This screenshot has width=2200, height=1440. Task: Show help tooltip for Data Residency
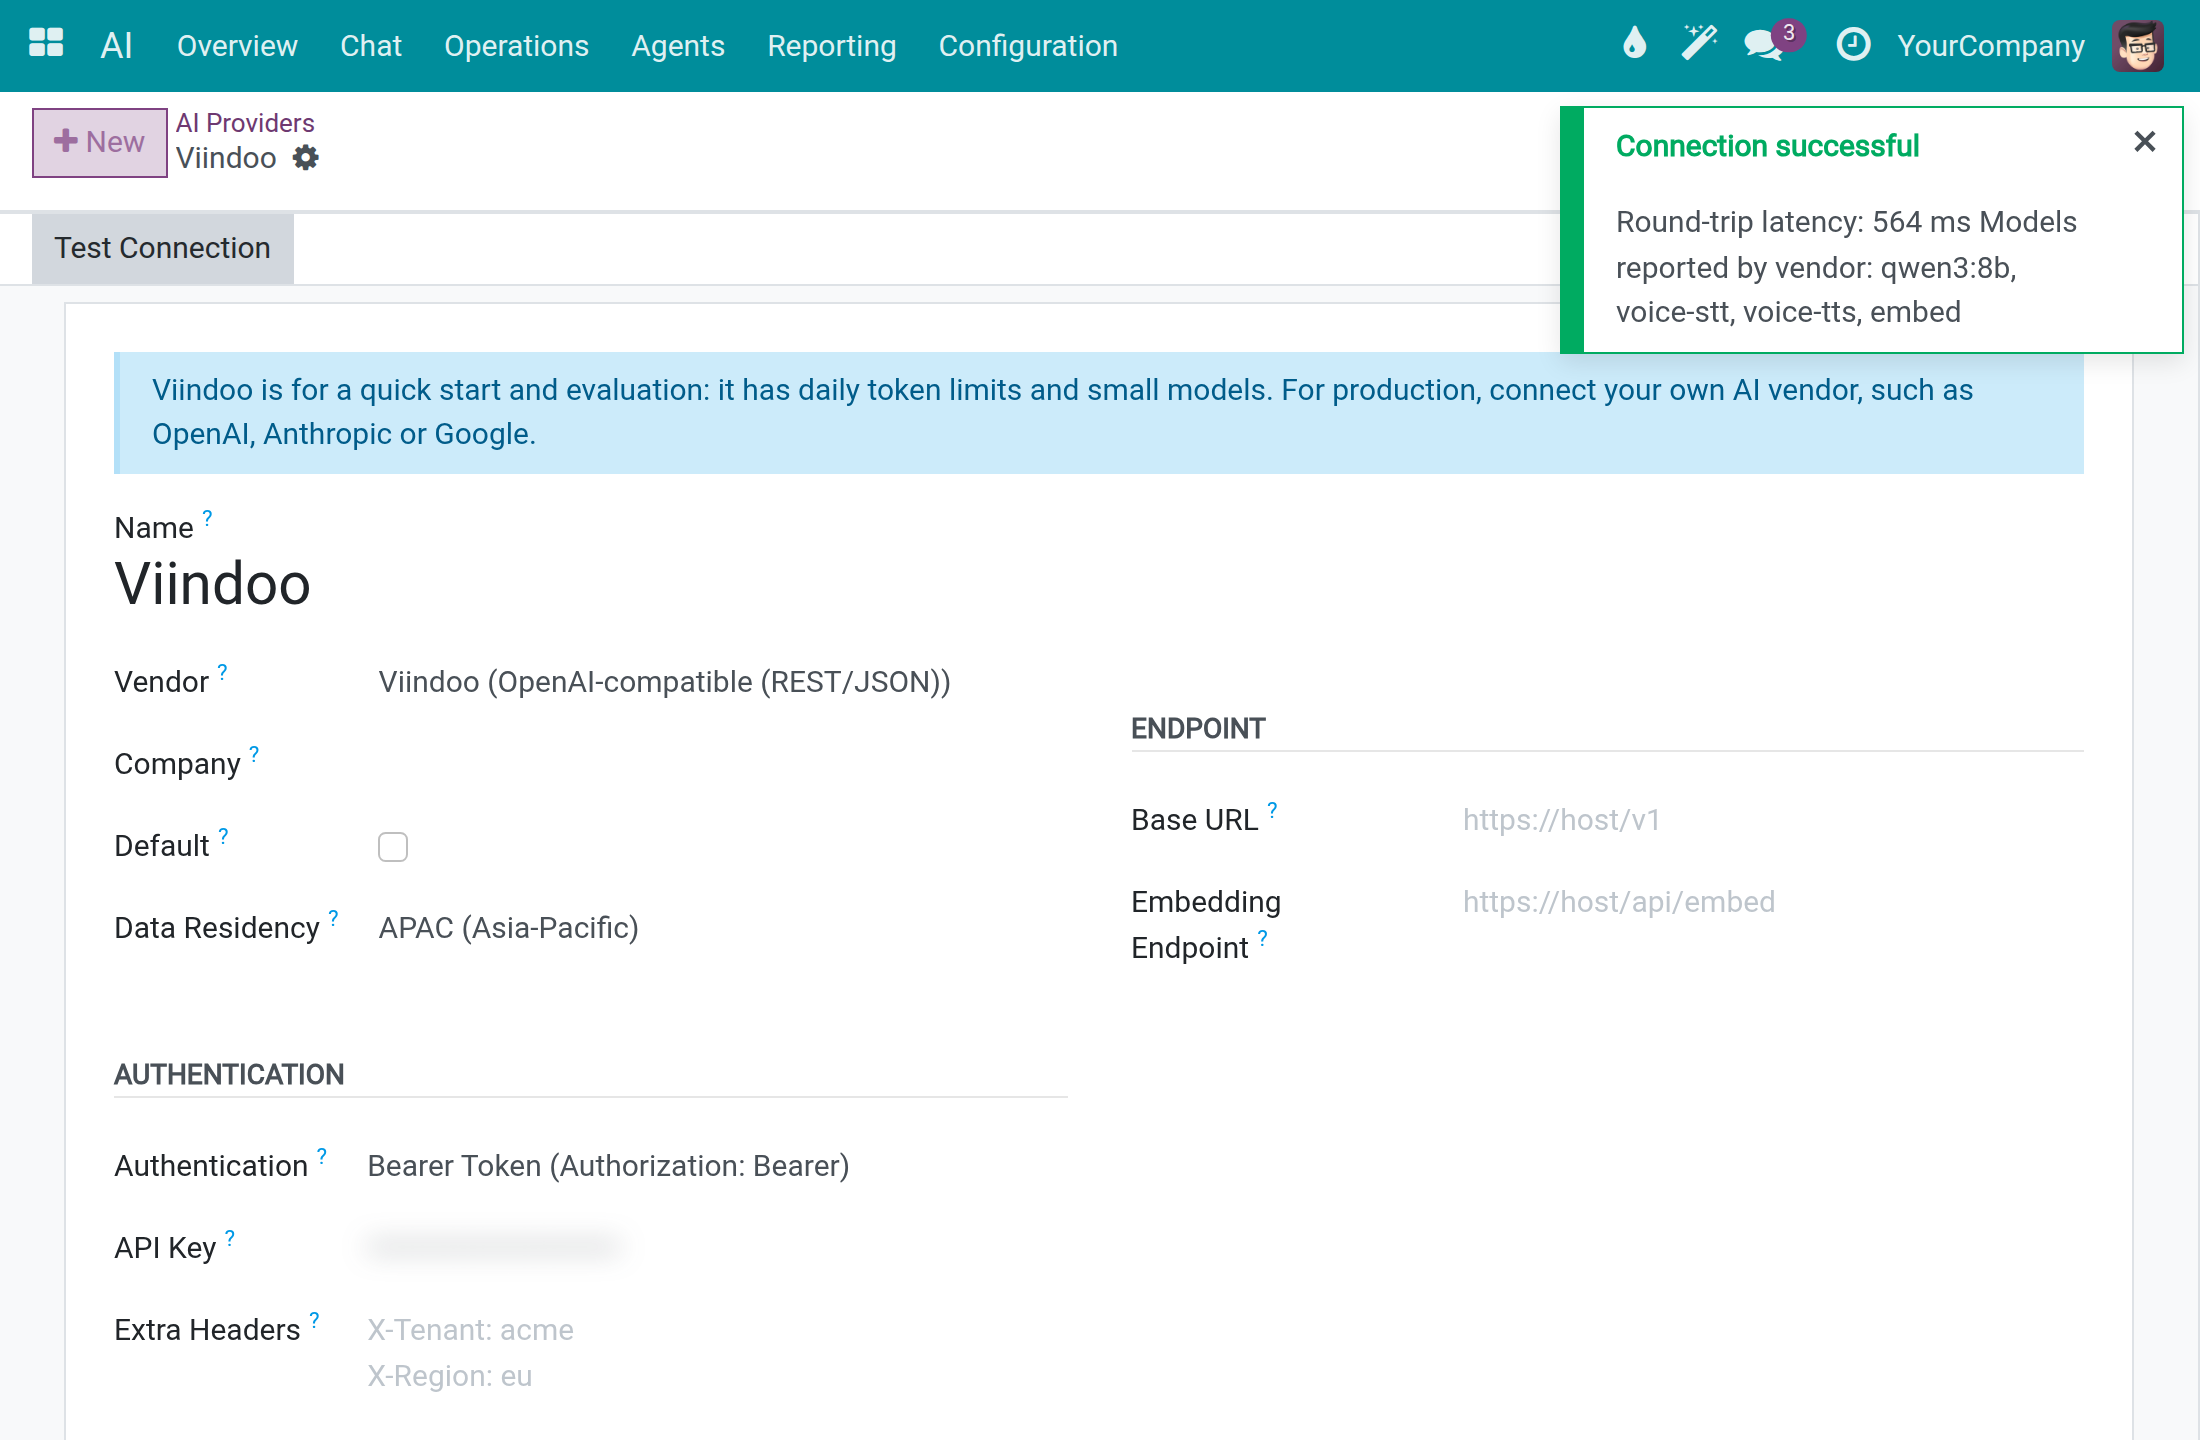(x=333, y=917)
